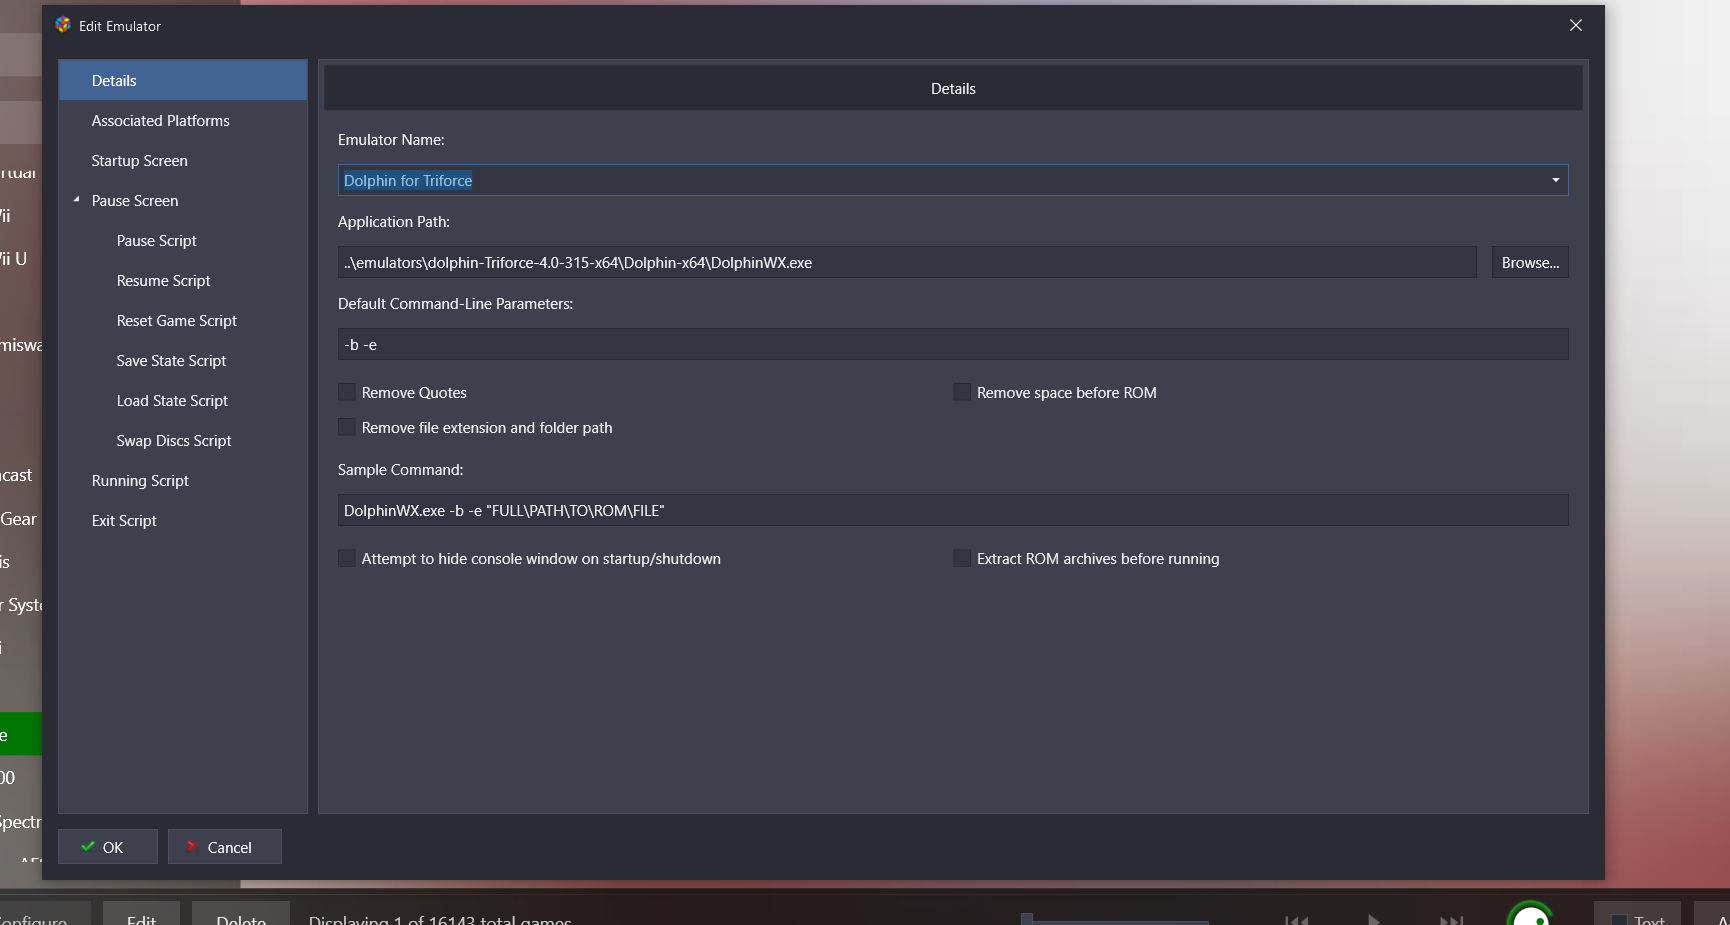Screen dimensions: 1730x925
Task: Click the Details header text
Action: pyautogui.click(x=953, y=88)
